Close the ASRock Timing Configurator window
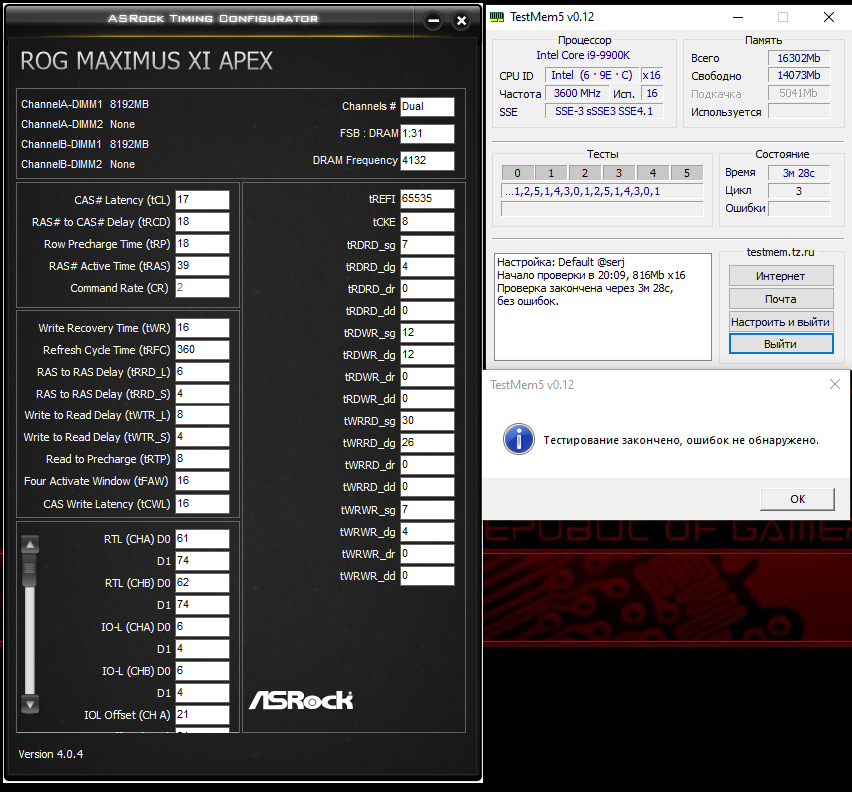The image size is (852, 792). [461, 21]
